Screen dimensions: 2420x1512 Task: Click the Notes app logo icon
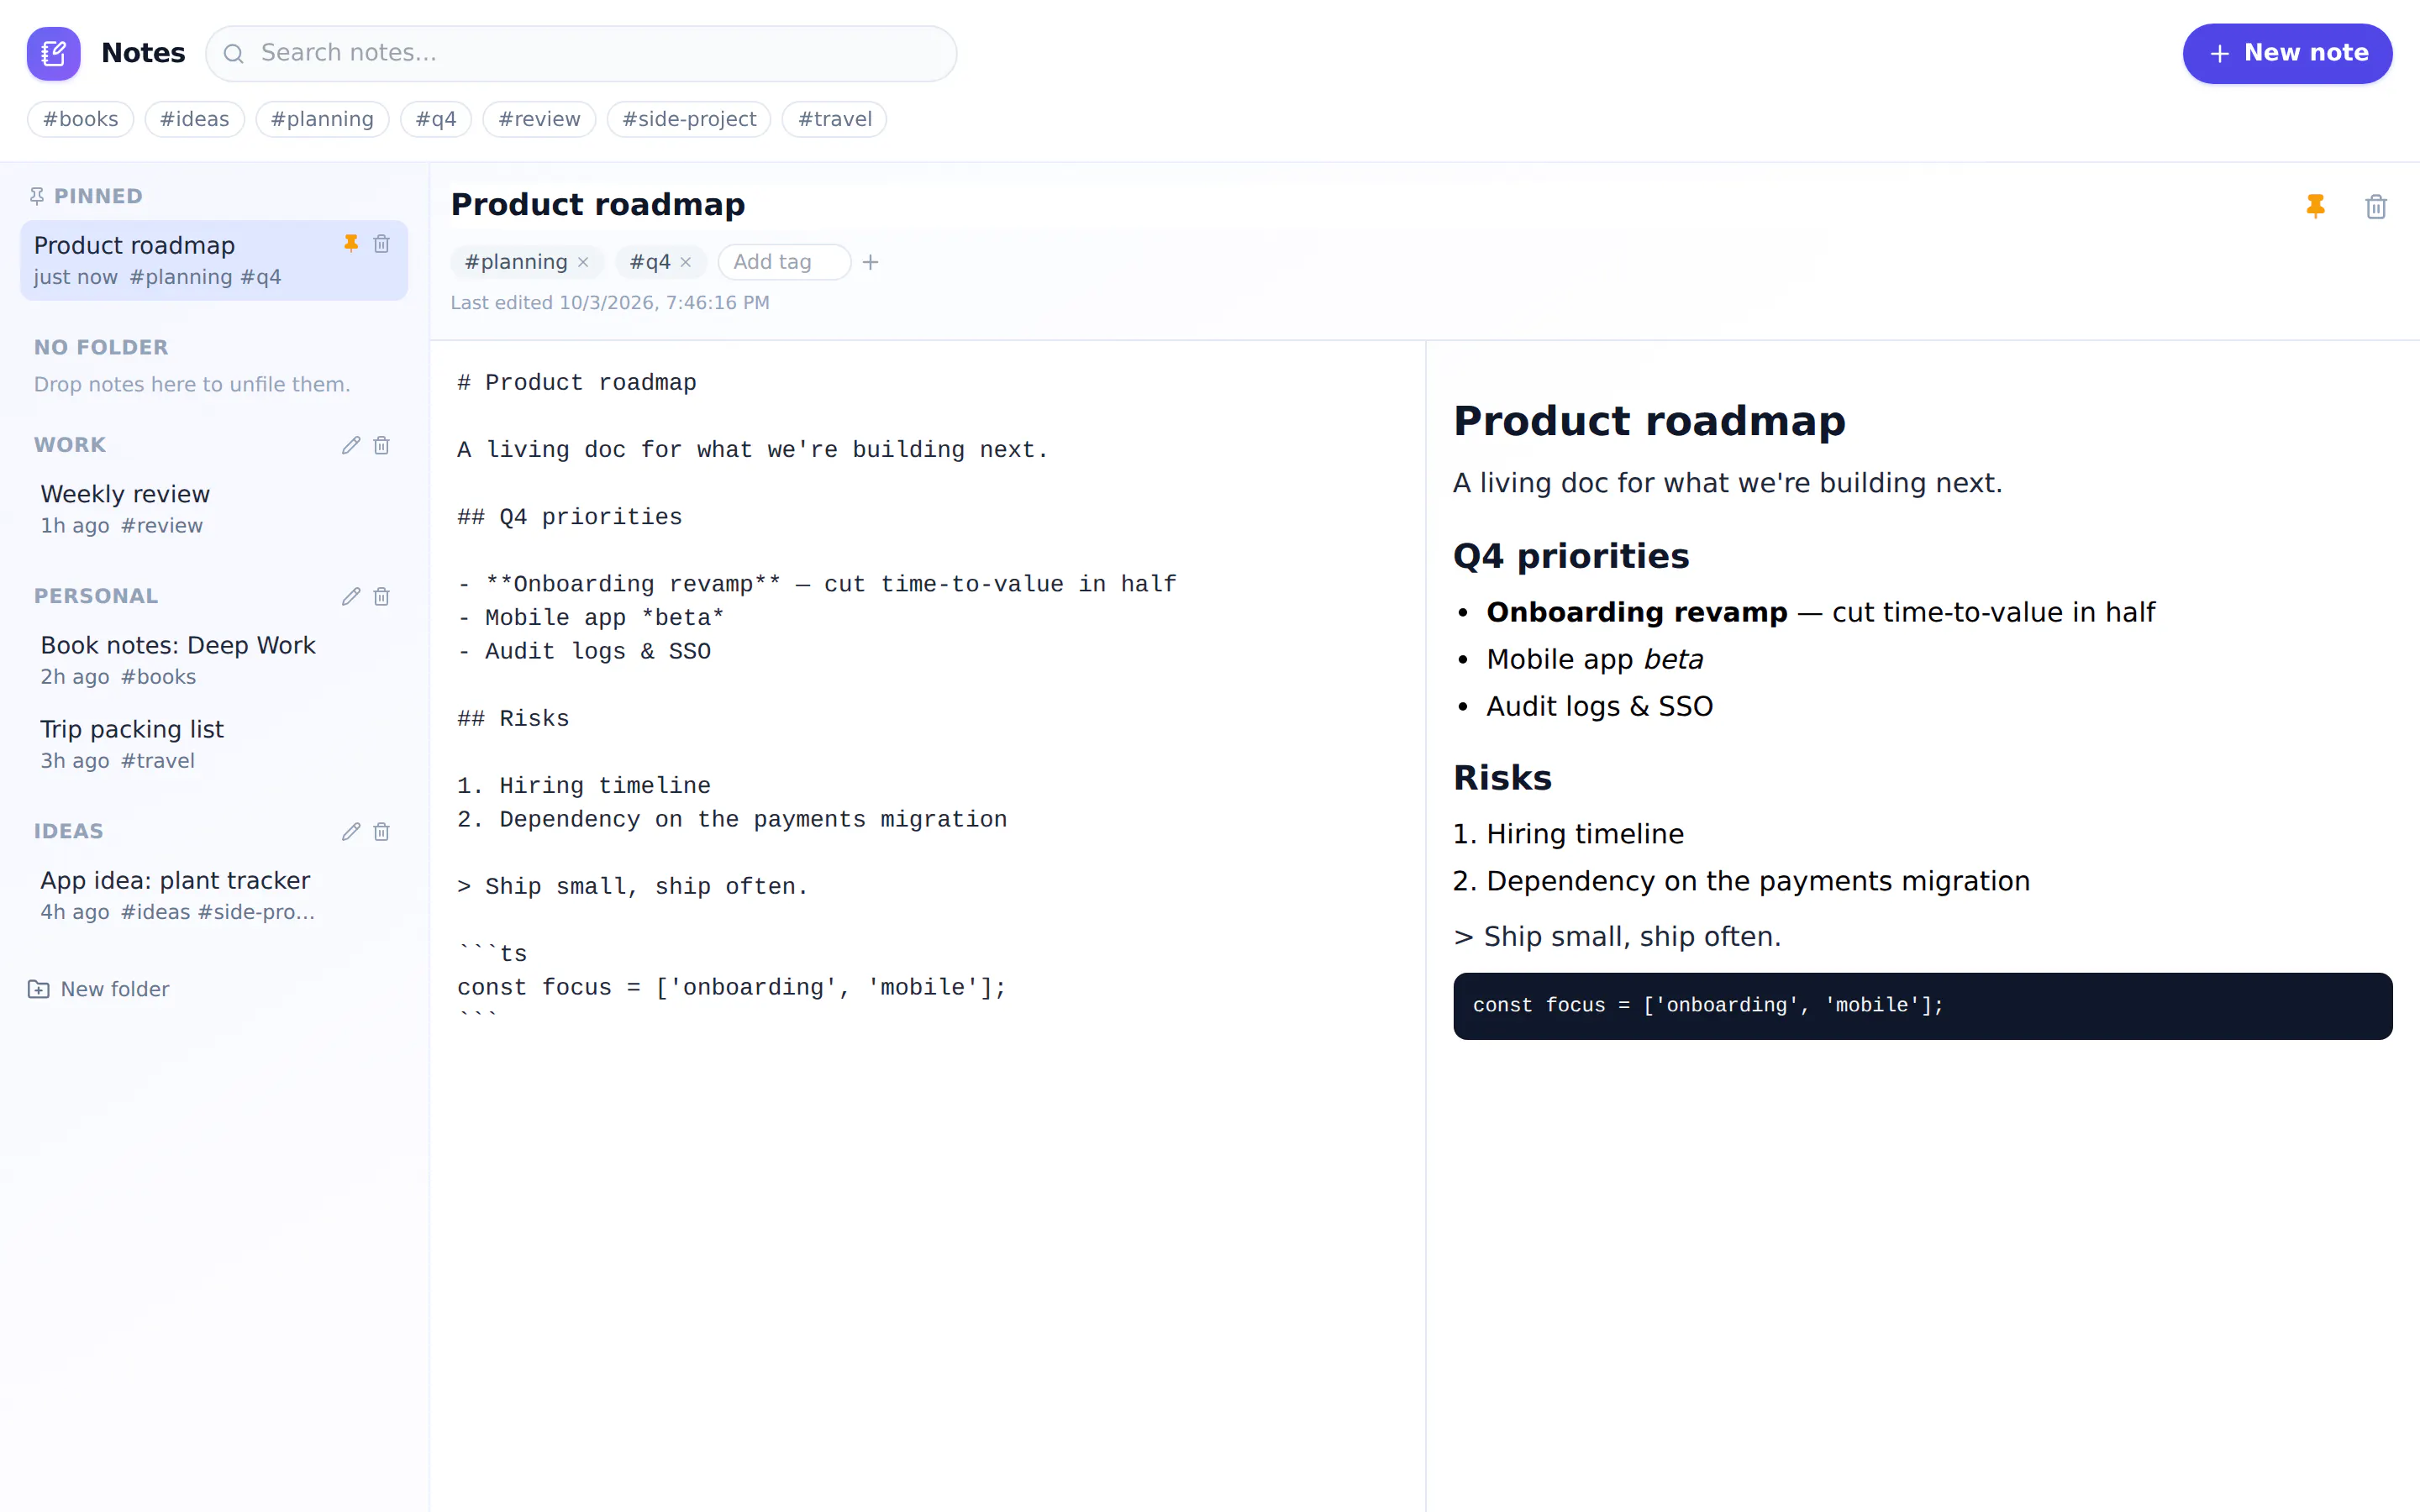click(54, 53)
